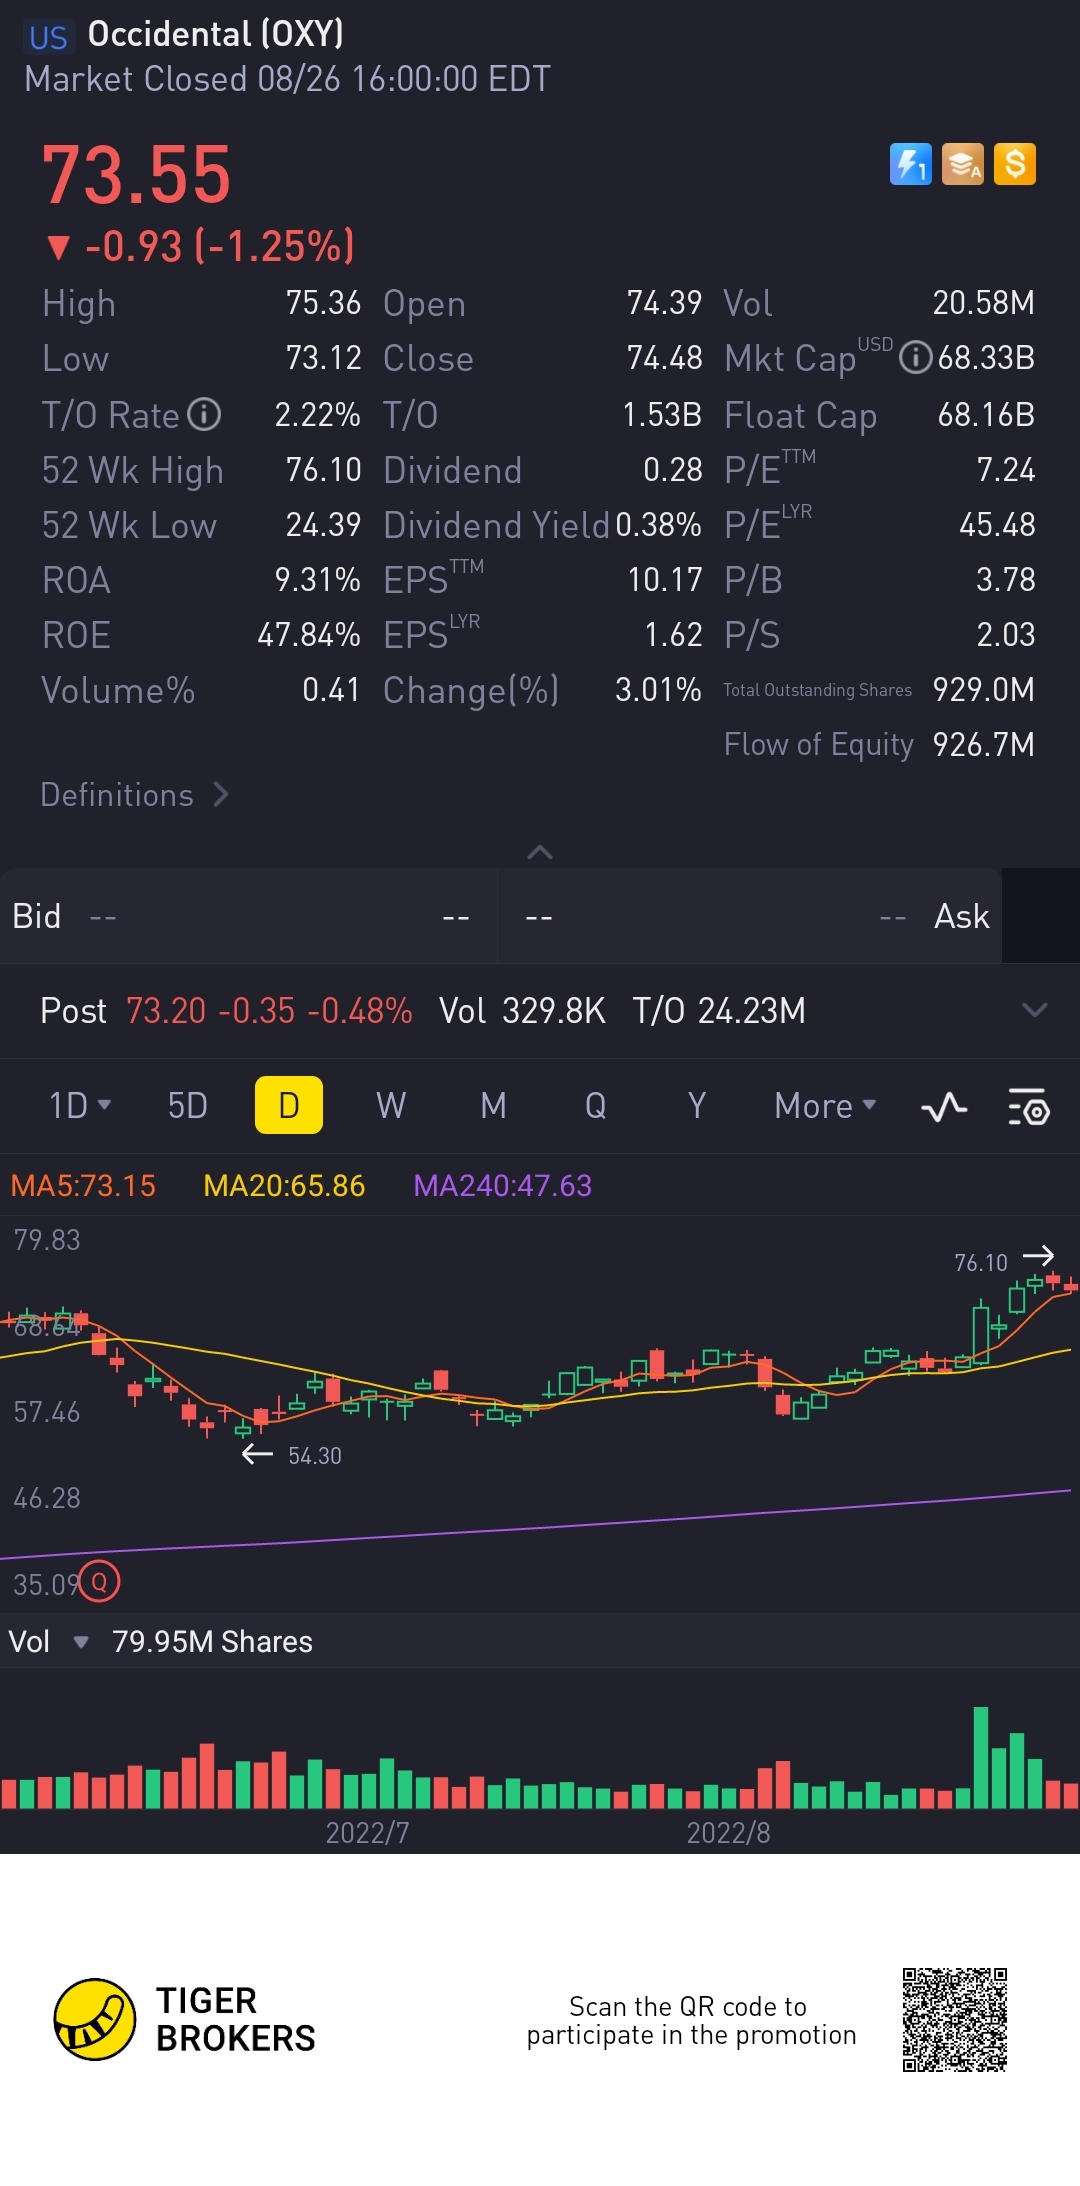
Task: Tap the P/E LYR value 45.48
Action: pyautogui.click(x=997, y=524)
